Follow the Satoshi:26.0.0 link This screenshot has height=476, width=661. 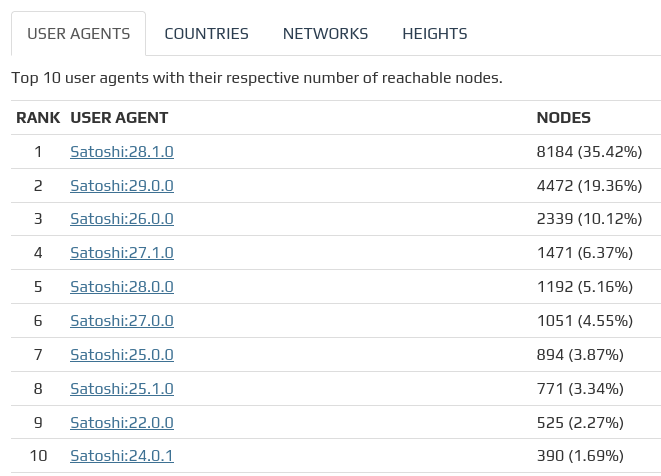122,219
